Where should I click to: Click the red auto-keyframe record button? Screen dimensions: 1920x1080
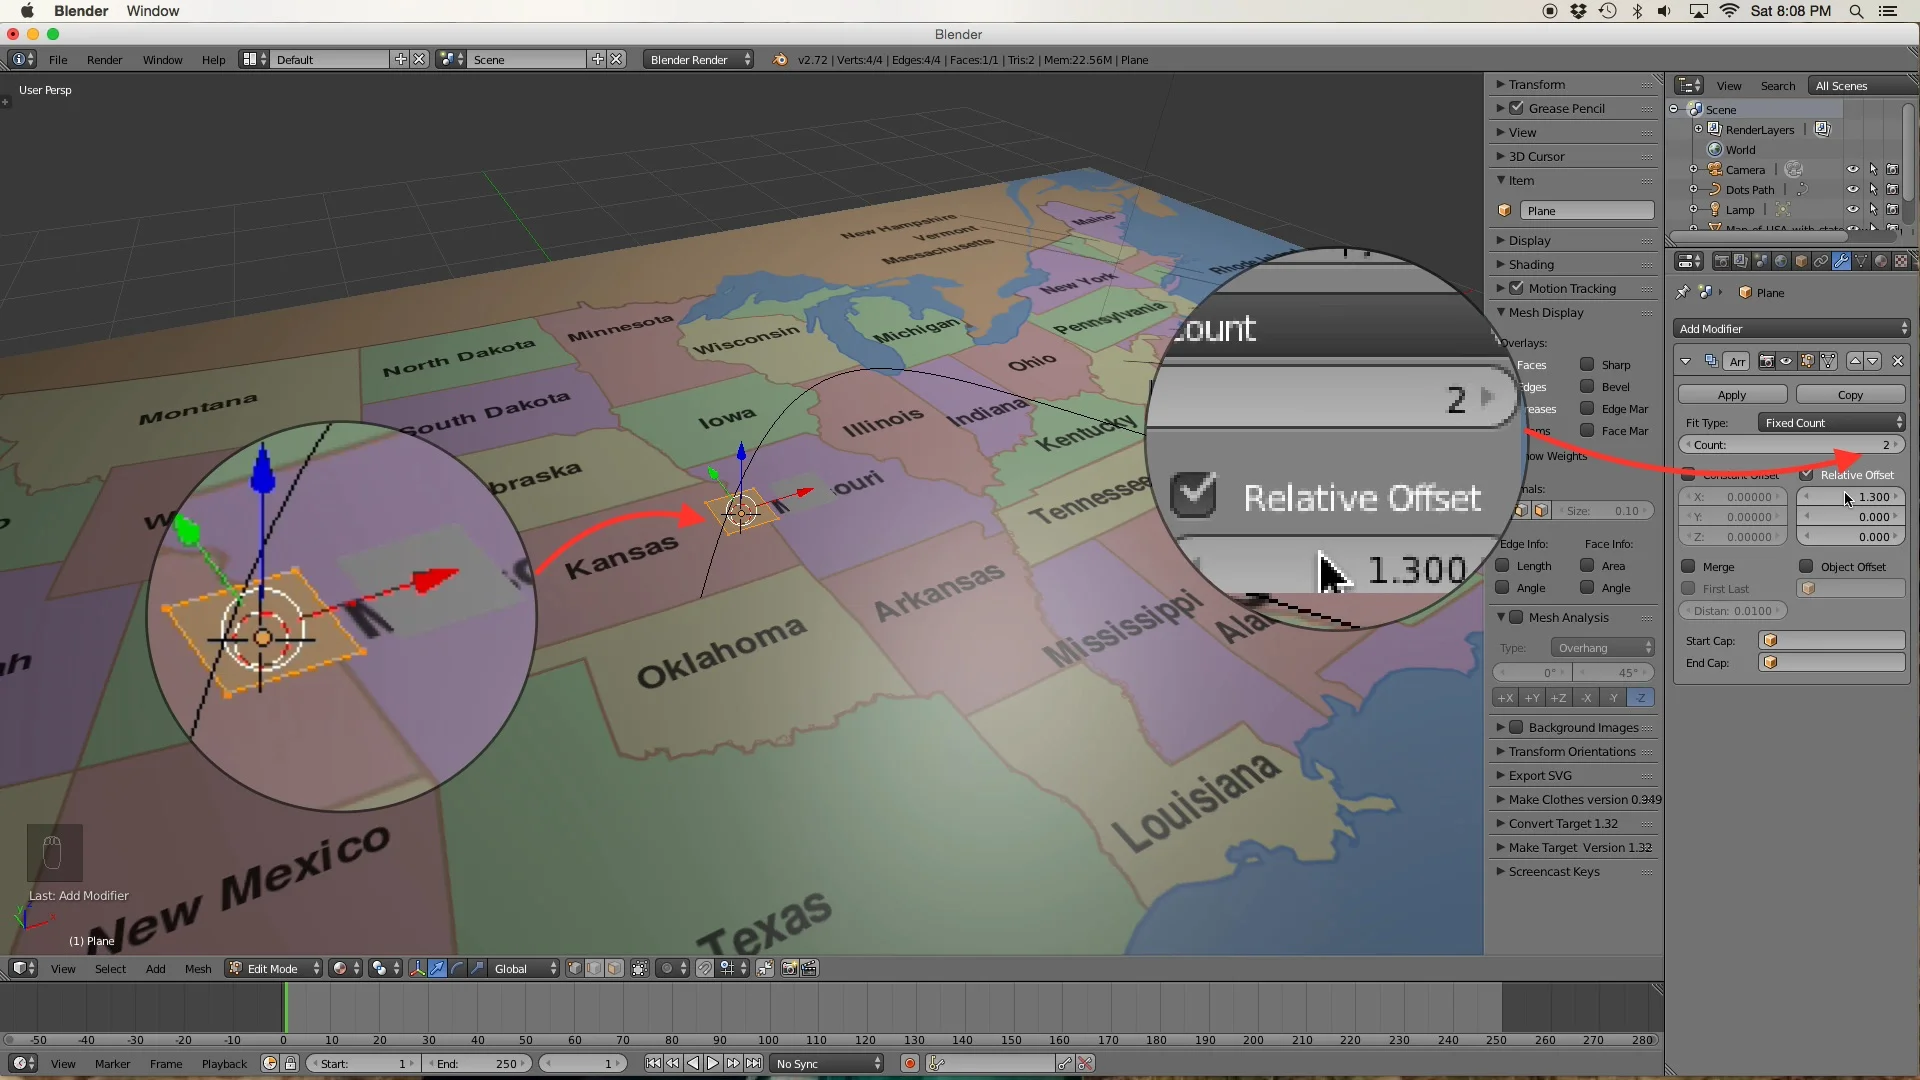pyautogui.click(x=910, y=1063)
